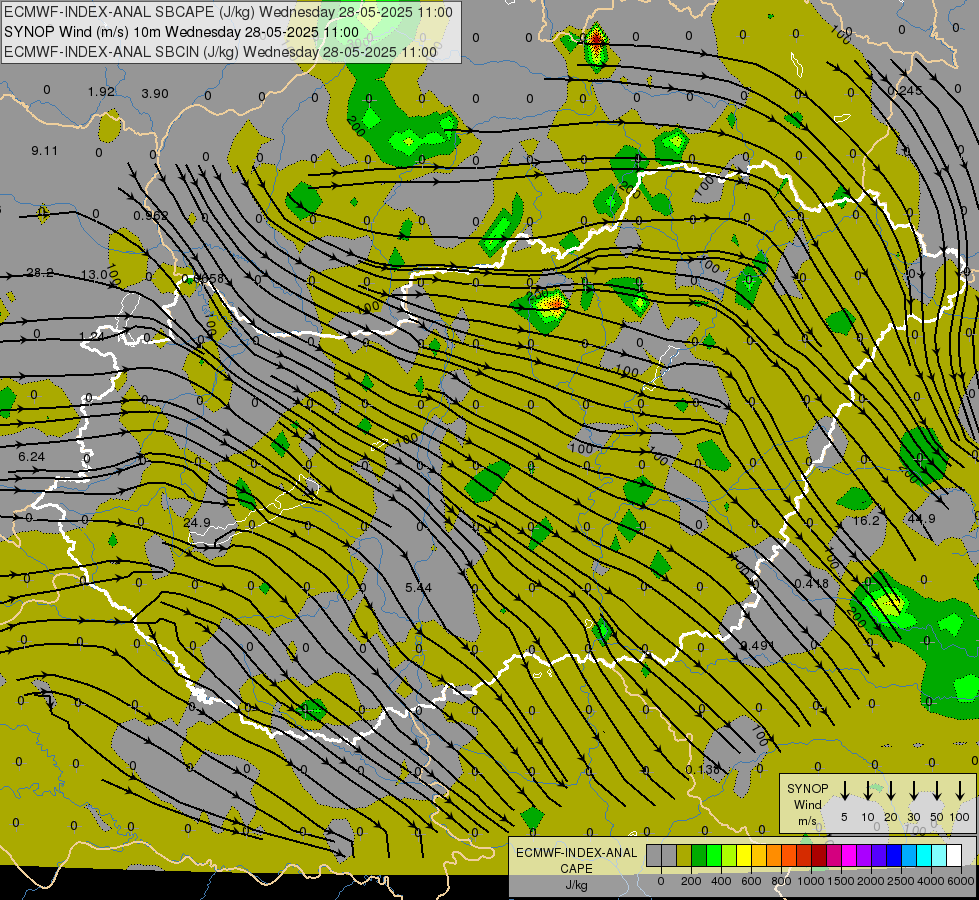The image size is (979, 900).
Task: Pick the pure yellow legend swatch
Action: (744, 855)
